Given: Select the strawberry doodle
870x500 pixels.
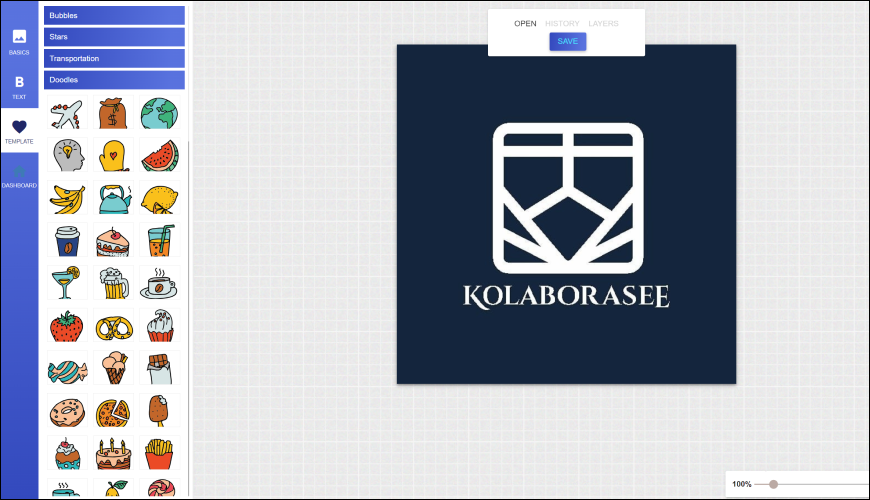Looking at the screenshot, I should (x=67, y=327).
